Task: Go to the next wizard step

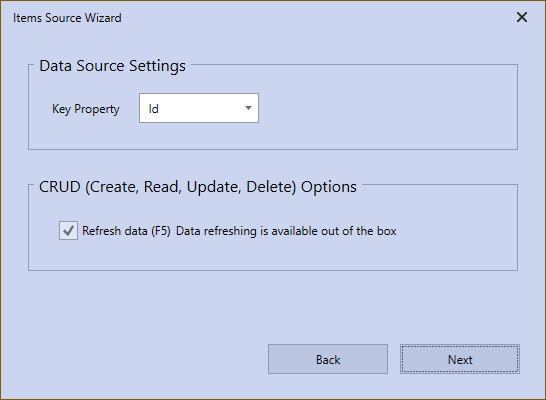Action: click(460, 359)
